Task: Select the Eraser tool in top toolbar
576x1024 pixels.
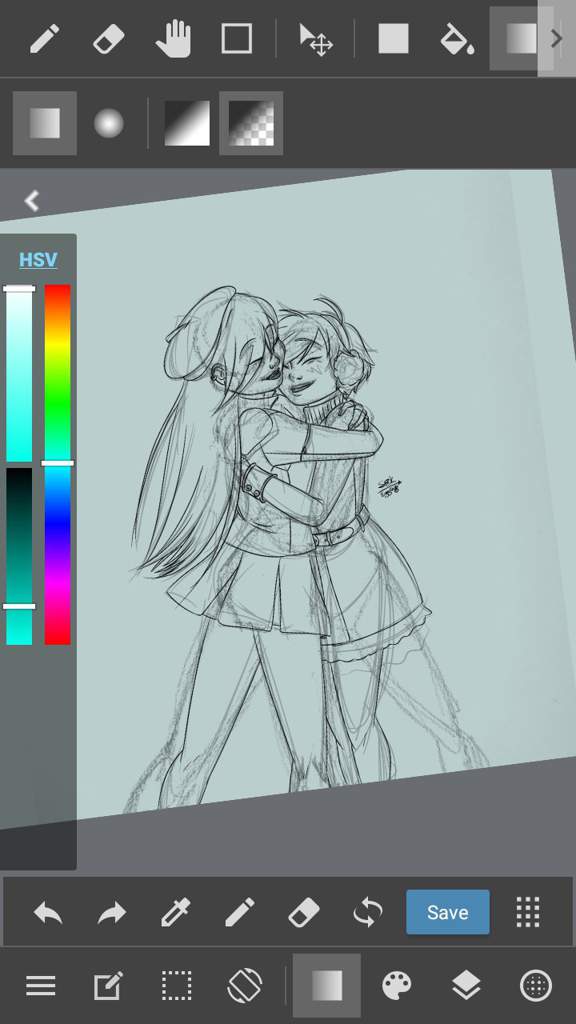Action: click(108, 39)
